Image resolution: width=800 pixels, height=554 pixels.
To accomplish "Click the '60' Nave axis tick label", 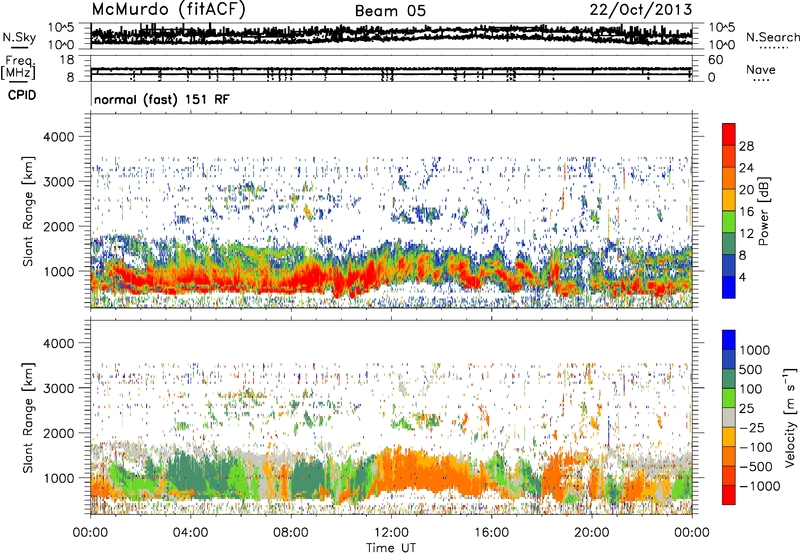I will coord(716,60).
